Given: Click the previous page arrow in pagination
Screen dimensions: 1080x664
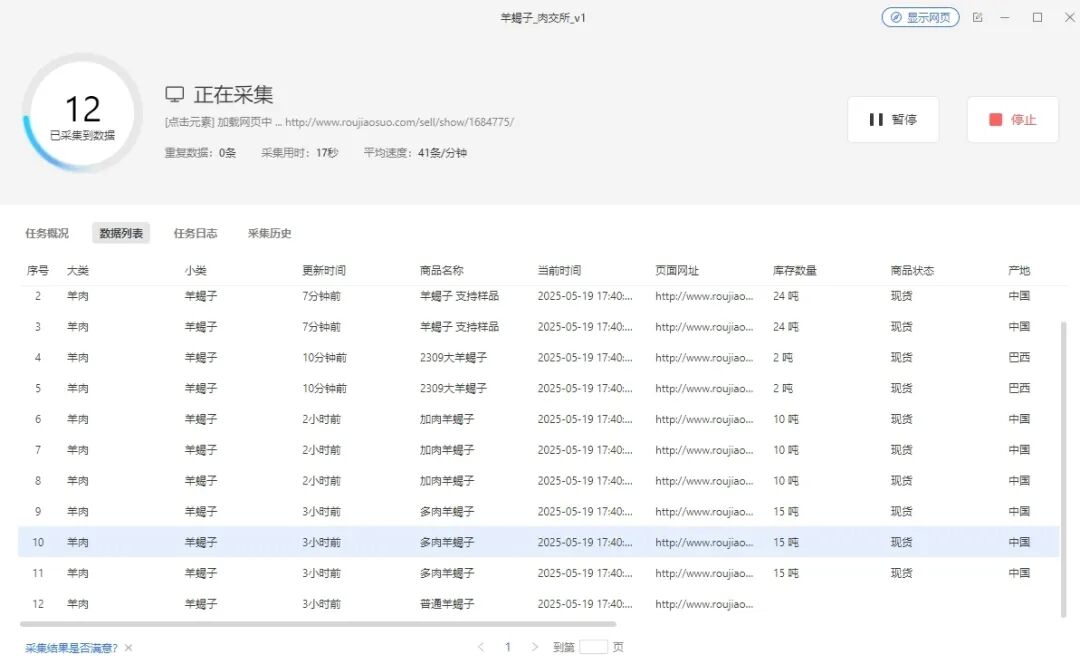Looking at the screenshot, I should 481,647.
